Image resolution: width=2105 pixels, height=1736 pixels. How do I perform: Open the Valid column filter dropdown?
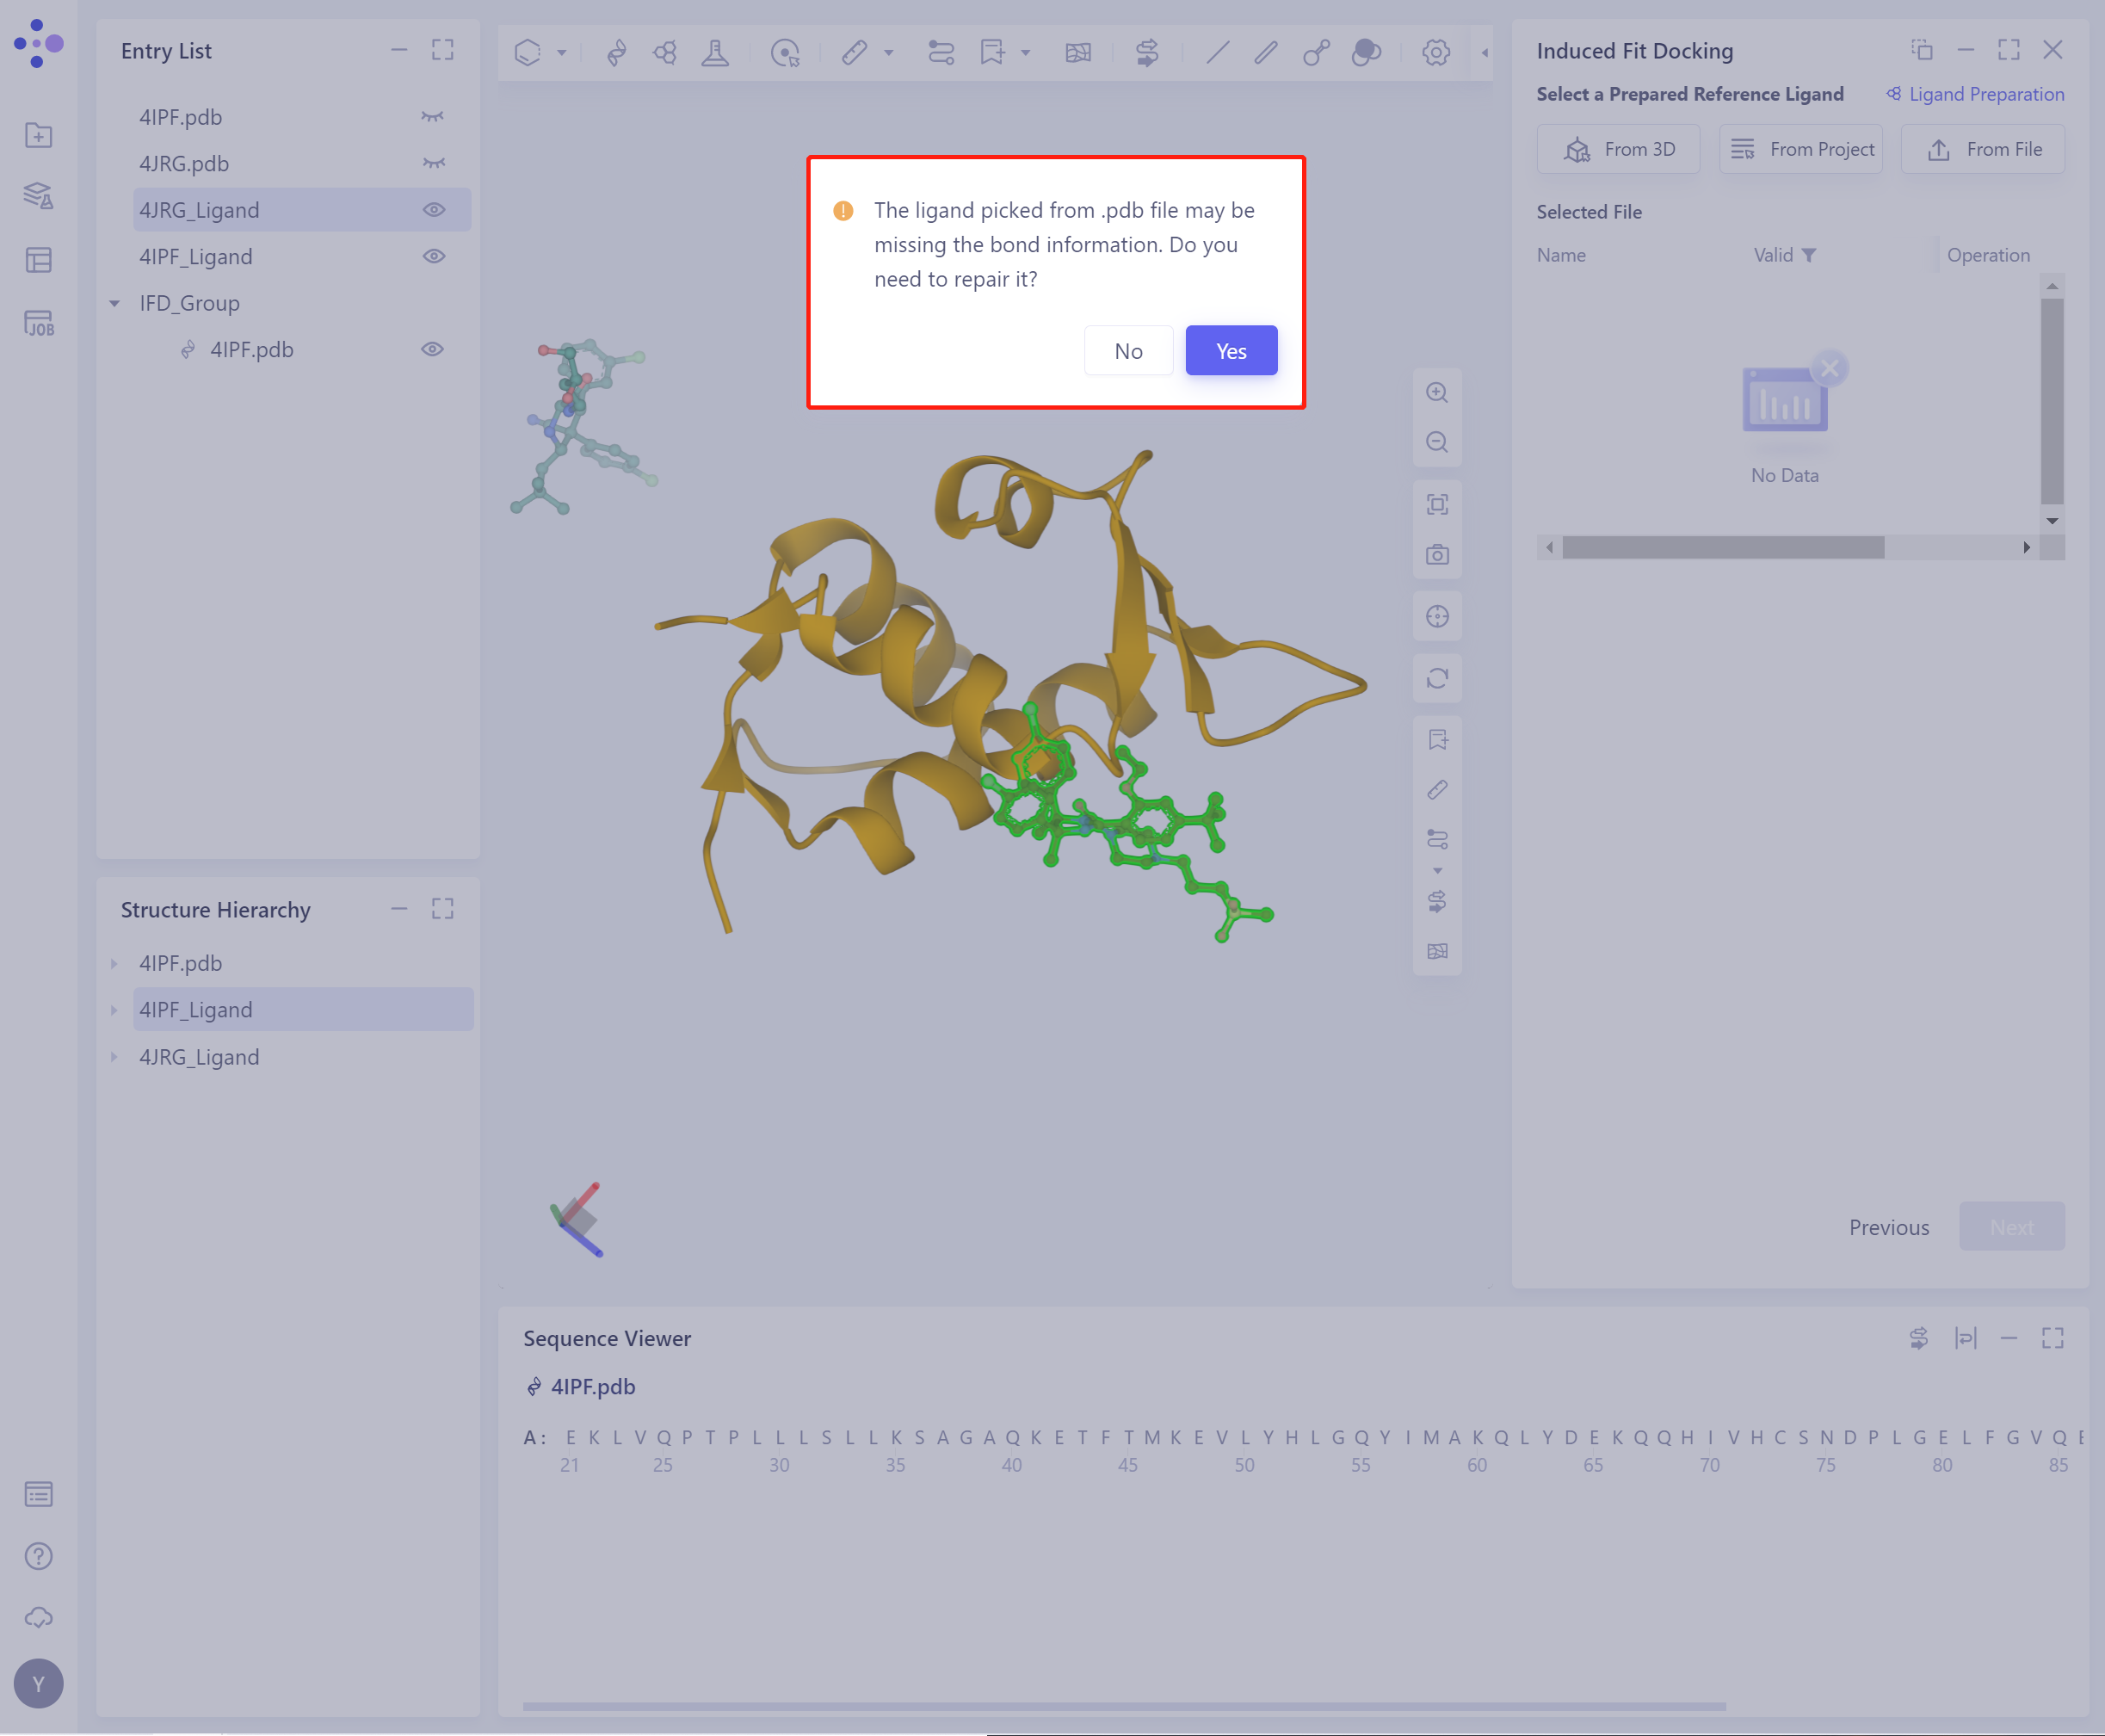[x=1809, y=256]
